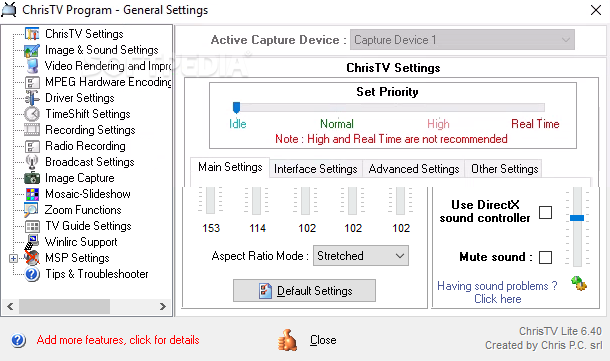The width and height of the screenshot is (610, 361).
Task: Click the thumbs-up Close icon
Action: click(x=287, y=340)
